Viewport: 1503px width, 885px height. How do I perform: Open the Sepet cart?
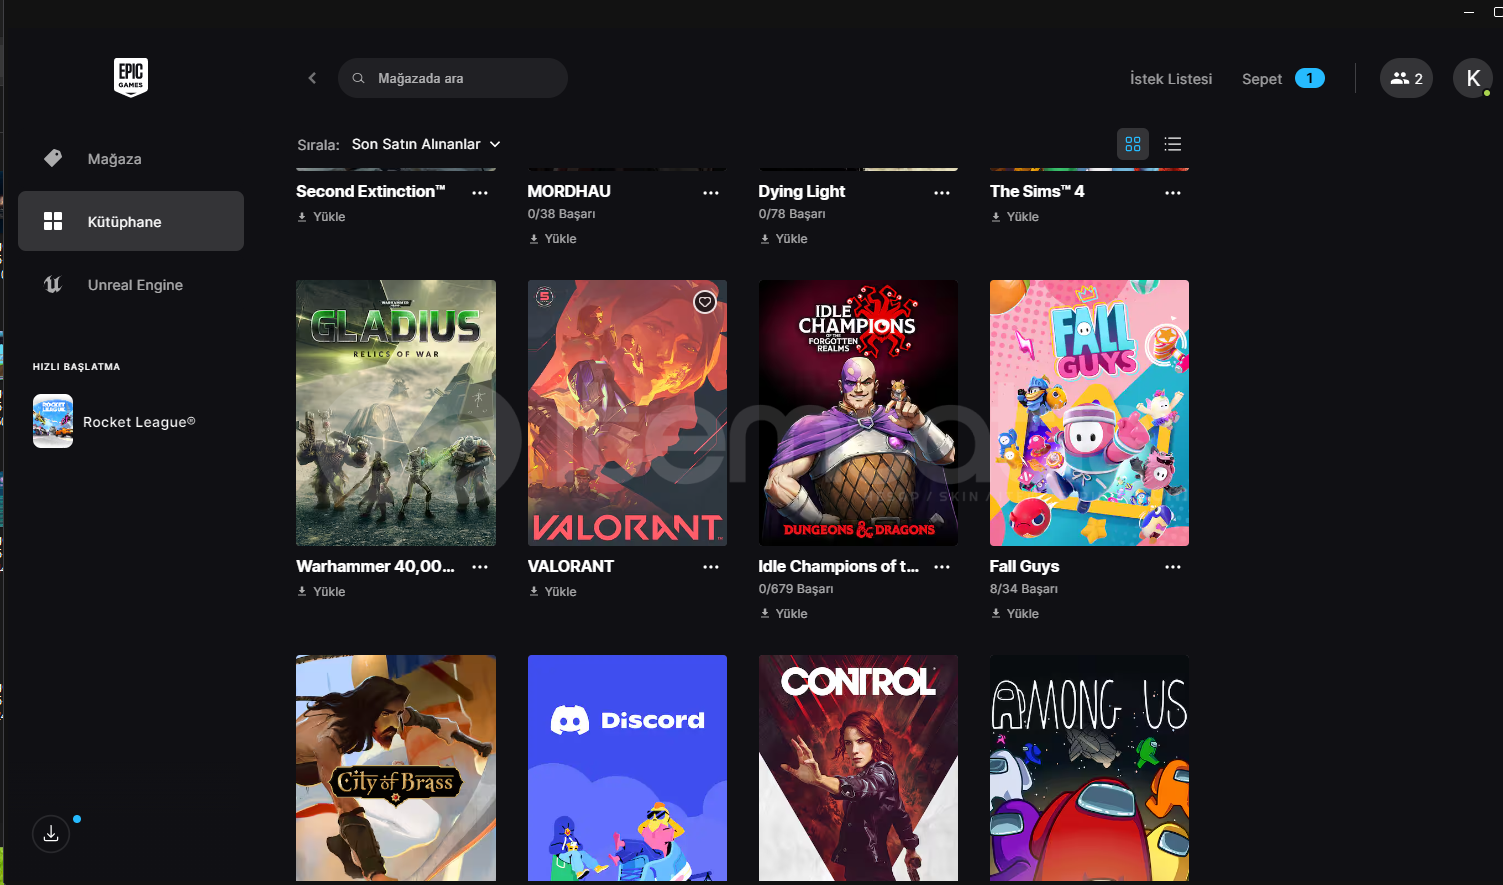(1262, 79)
